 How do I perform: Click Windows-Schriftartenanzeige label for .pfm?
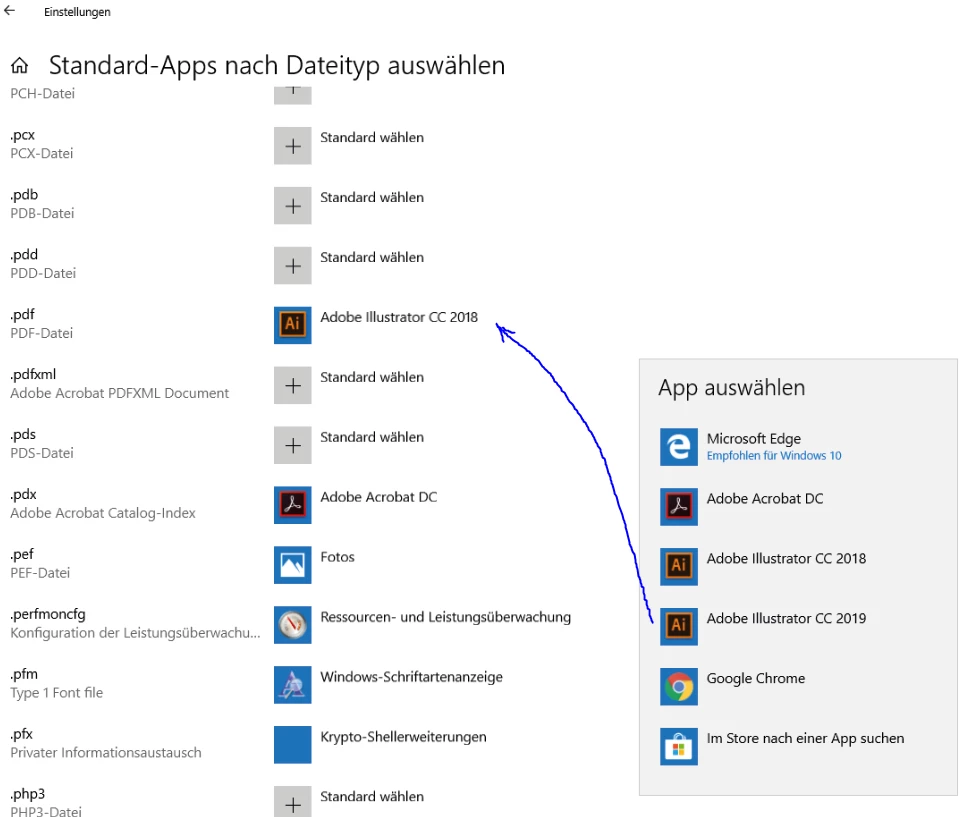pyautogui.click(x=411, y=677)
